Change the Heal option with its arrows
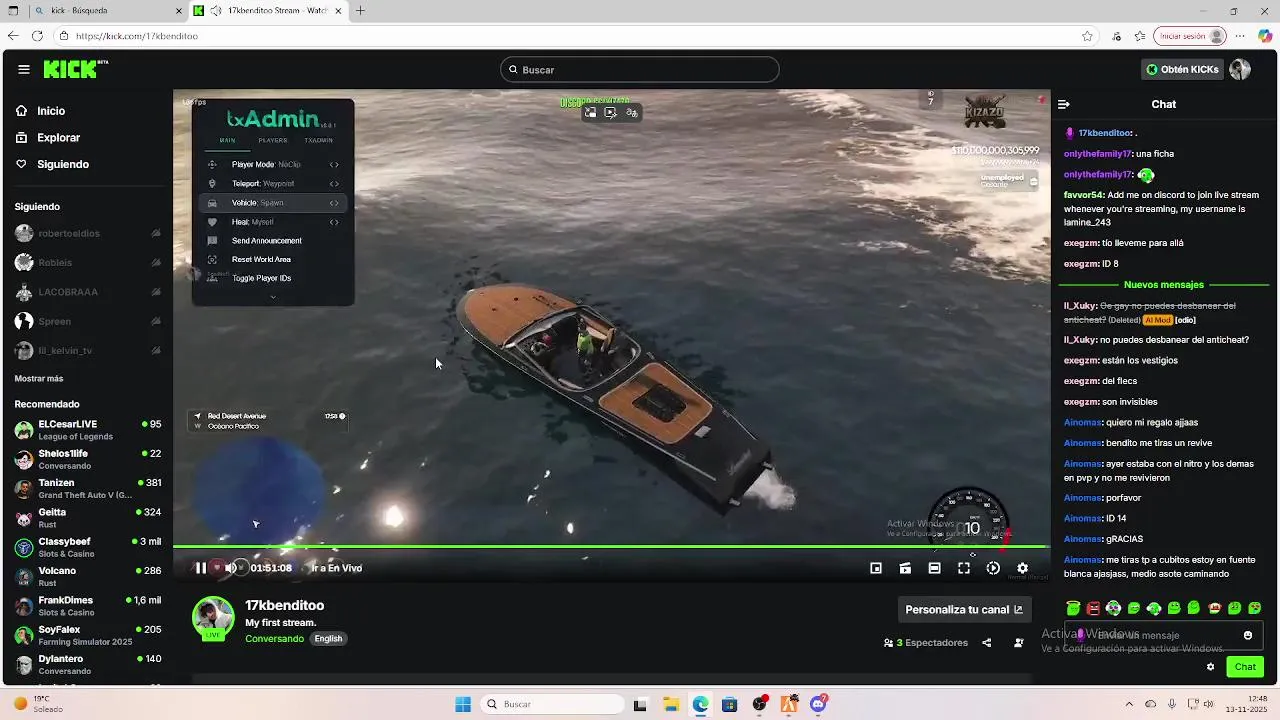This screenshot has width=1280, height=720. [334, 222]
